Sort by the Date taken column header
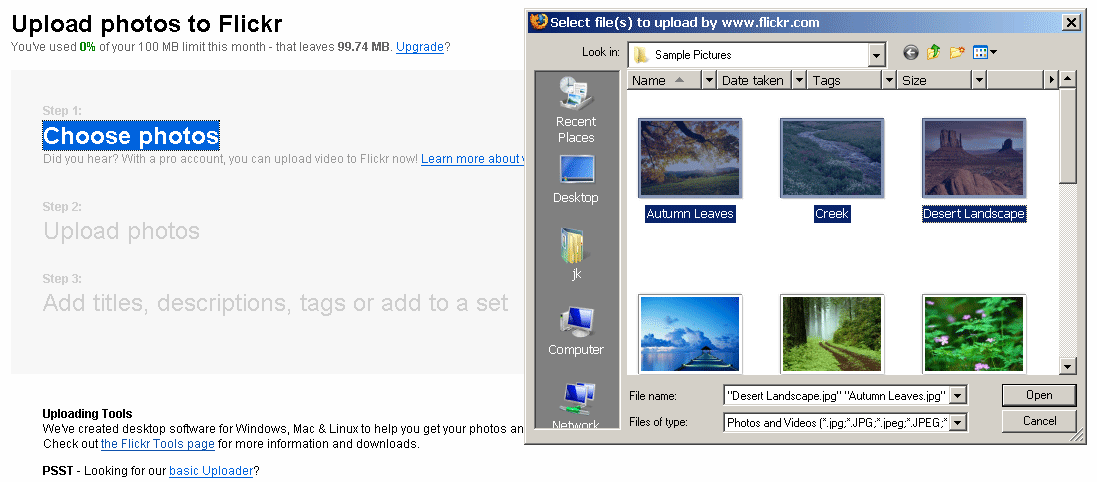The image size is (1097, 482). pyautogui.click(x=755, y=80)
